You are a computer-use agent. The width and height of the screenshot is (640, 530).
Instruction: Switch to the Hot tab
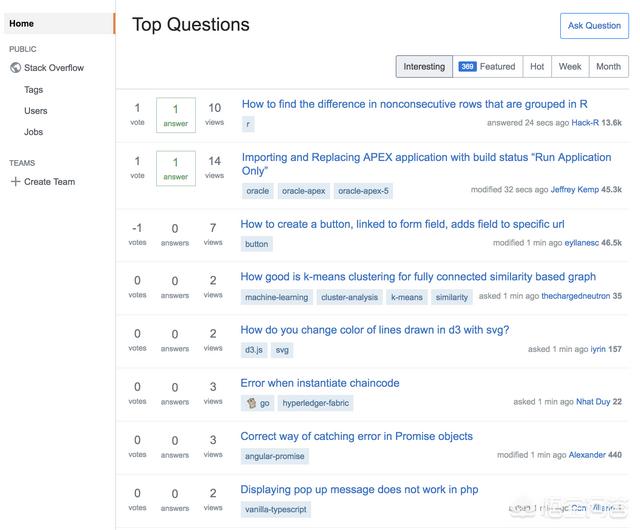(x=537, y=67)
